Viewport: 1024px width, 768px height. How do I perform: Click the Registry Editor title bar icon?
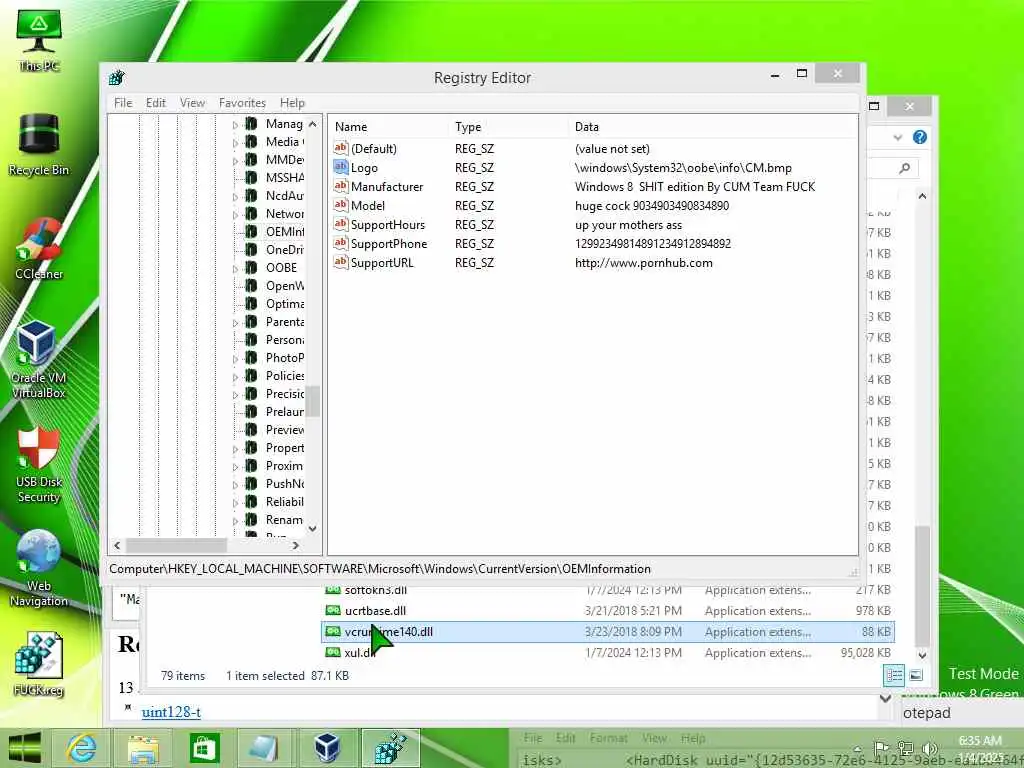pos(117,78)
